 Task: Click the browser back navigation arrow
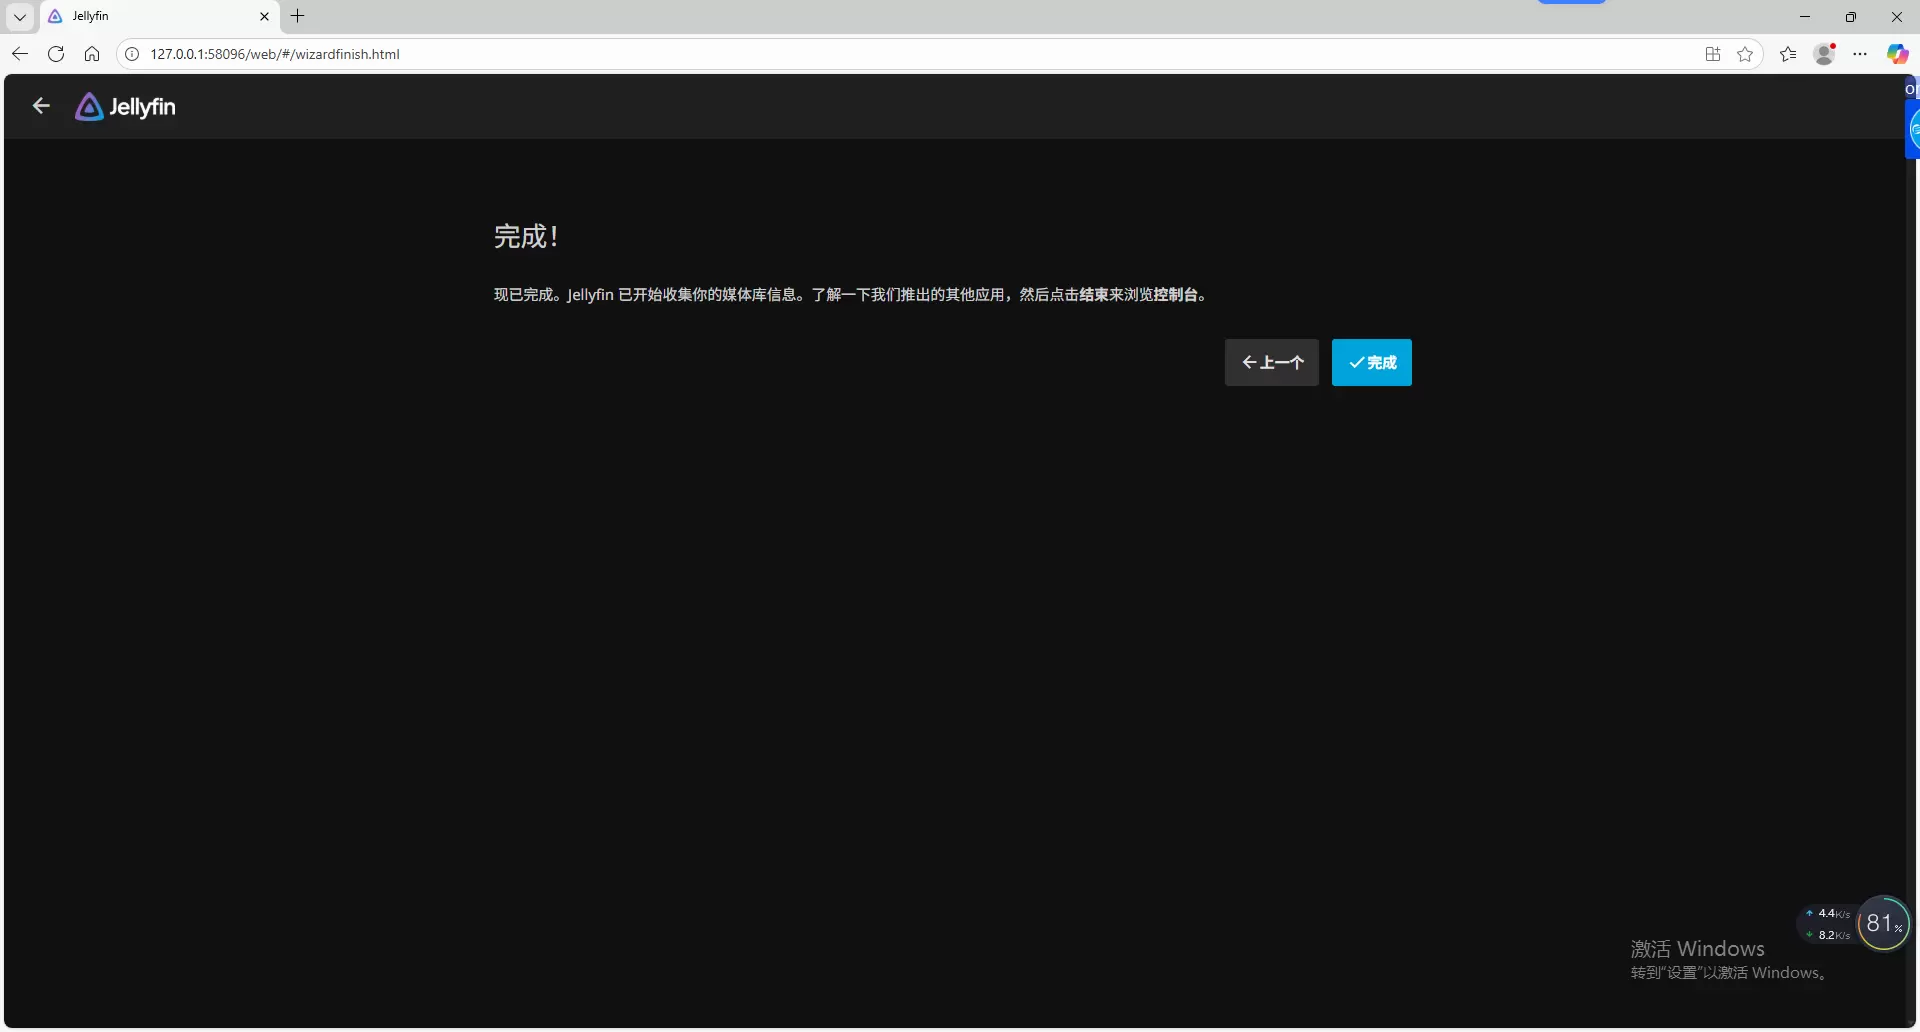[20, 54]
